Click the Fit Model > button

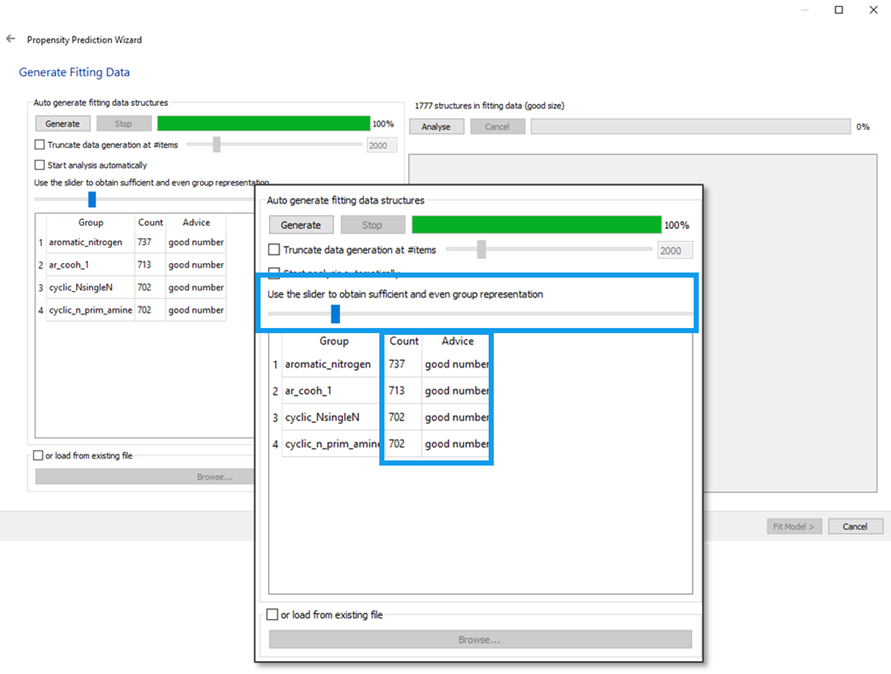pyautogui.click(x=795, y=526)
